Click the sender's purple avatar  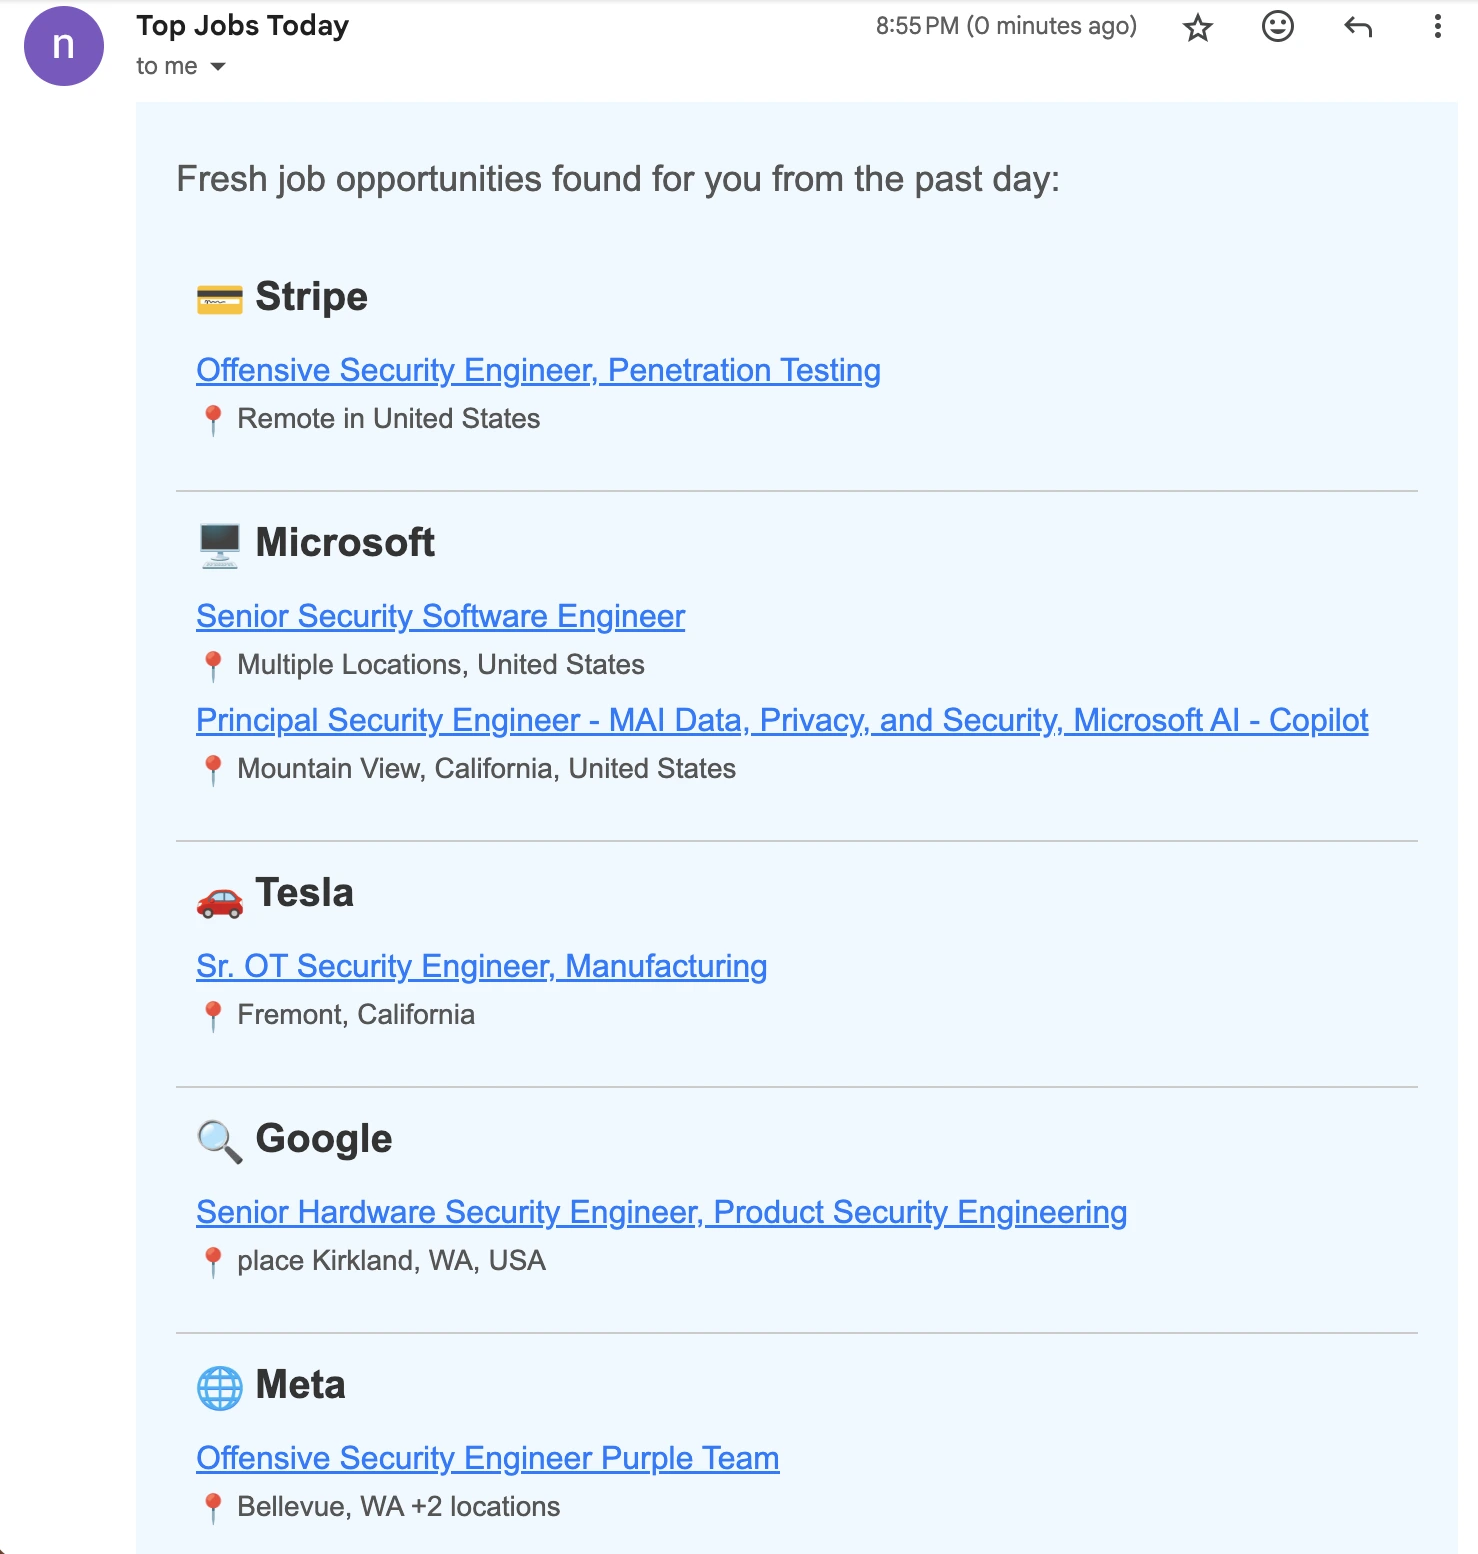coord(63,45)
